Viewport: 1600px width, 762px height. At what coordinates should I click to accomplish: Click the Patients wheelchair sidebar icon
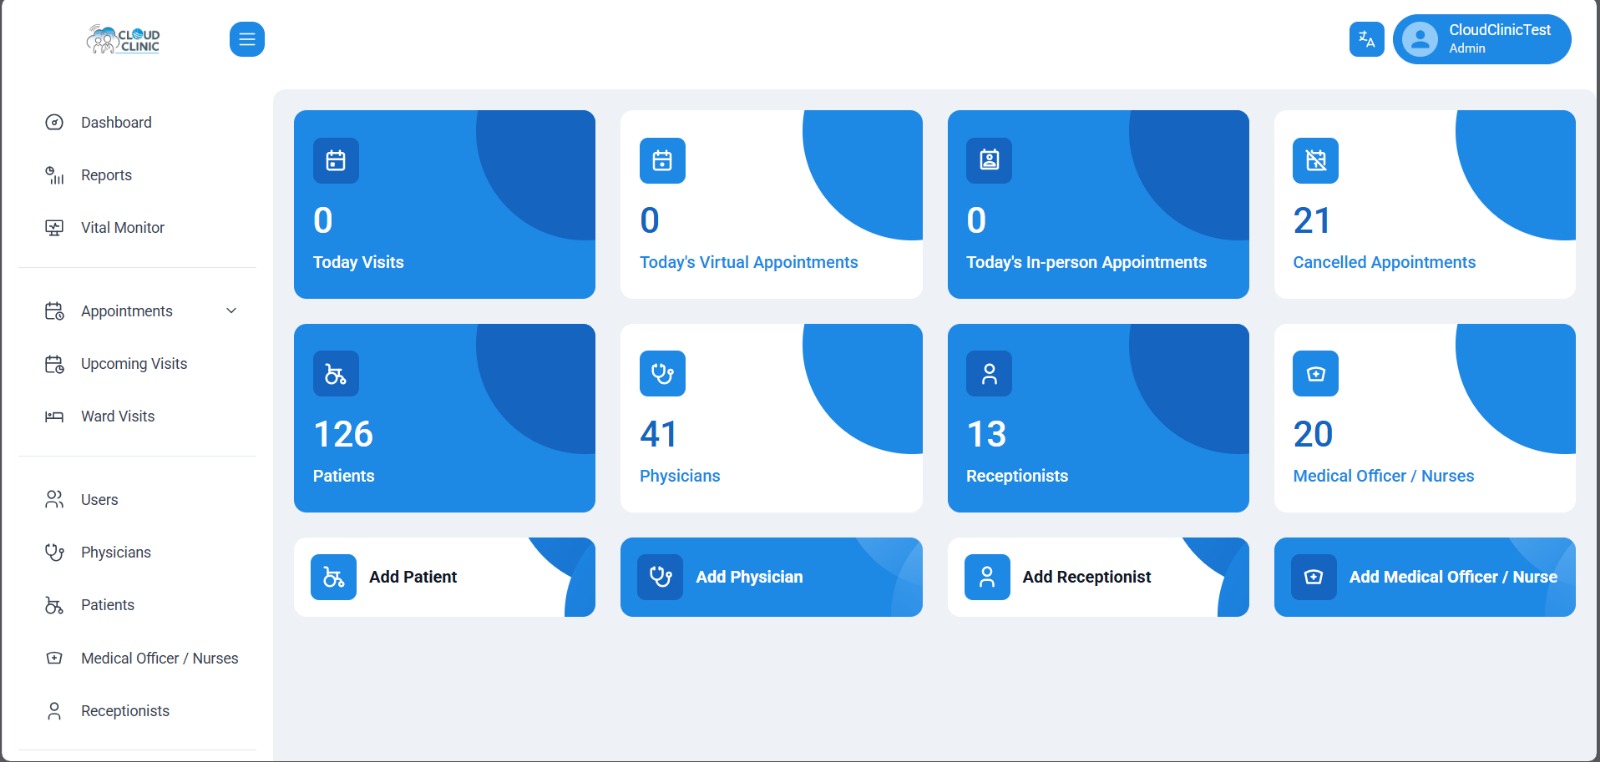coord(55,605)
